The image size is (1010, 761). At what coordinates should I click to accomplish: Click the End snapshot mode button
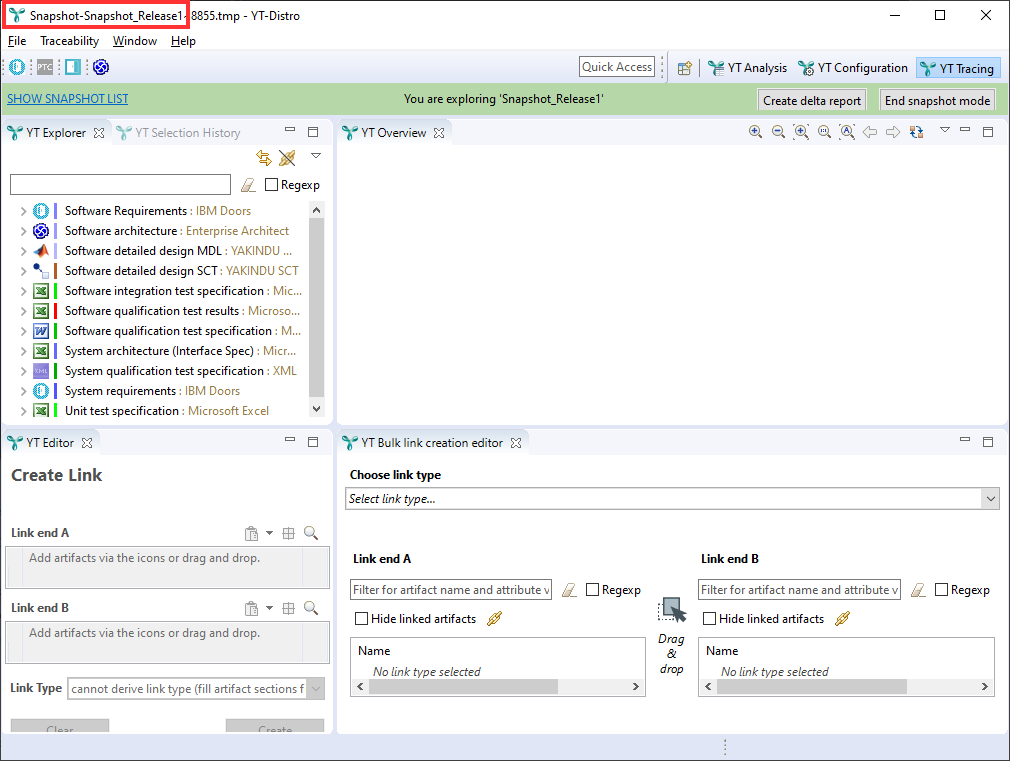point(937,101)
